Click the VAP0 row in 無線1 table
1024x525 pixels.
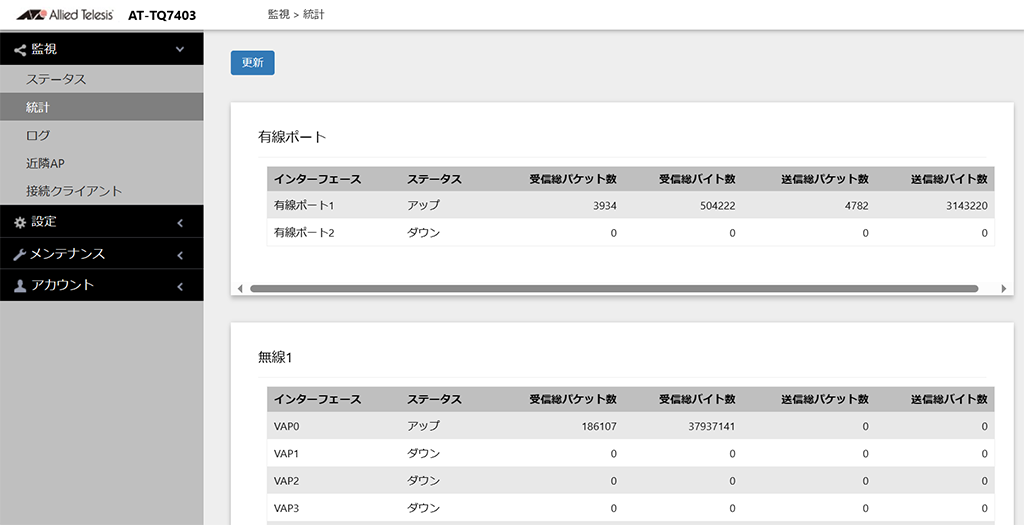[630, 426]
